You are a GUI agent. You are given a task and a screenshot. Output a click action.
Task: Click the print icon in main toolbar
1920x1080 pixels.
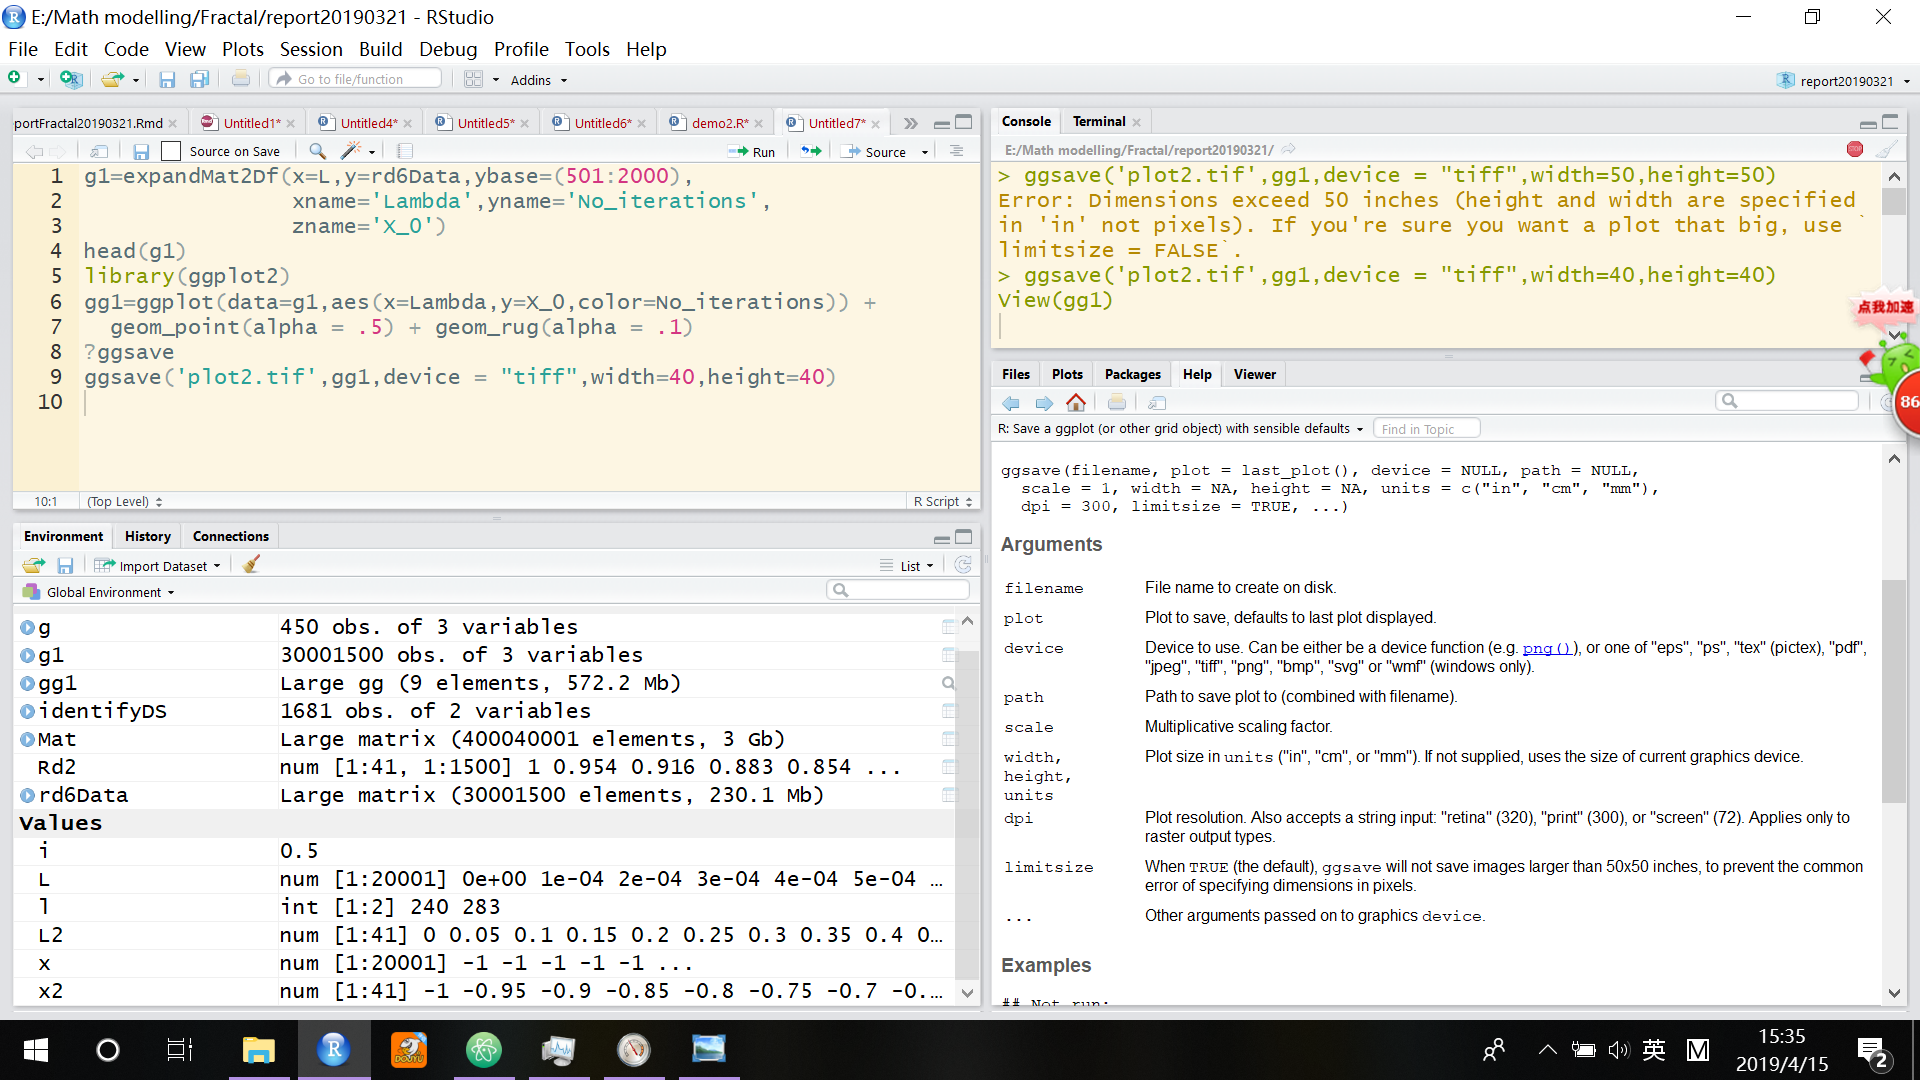pyautogui.click(x=241, y=79)
